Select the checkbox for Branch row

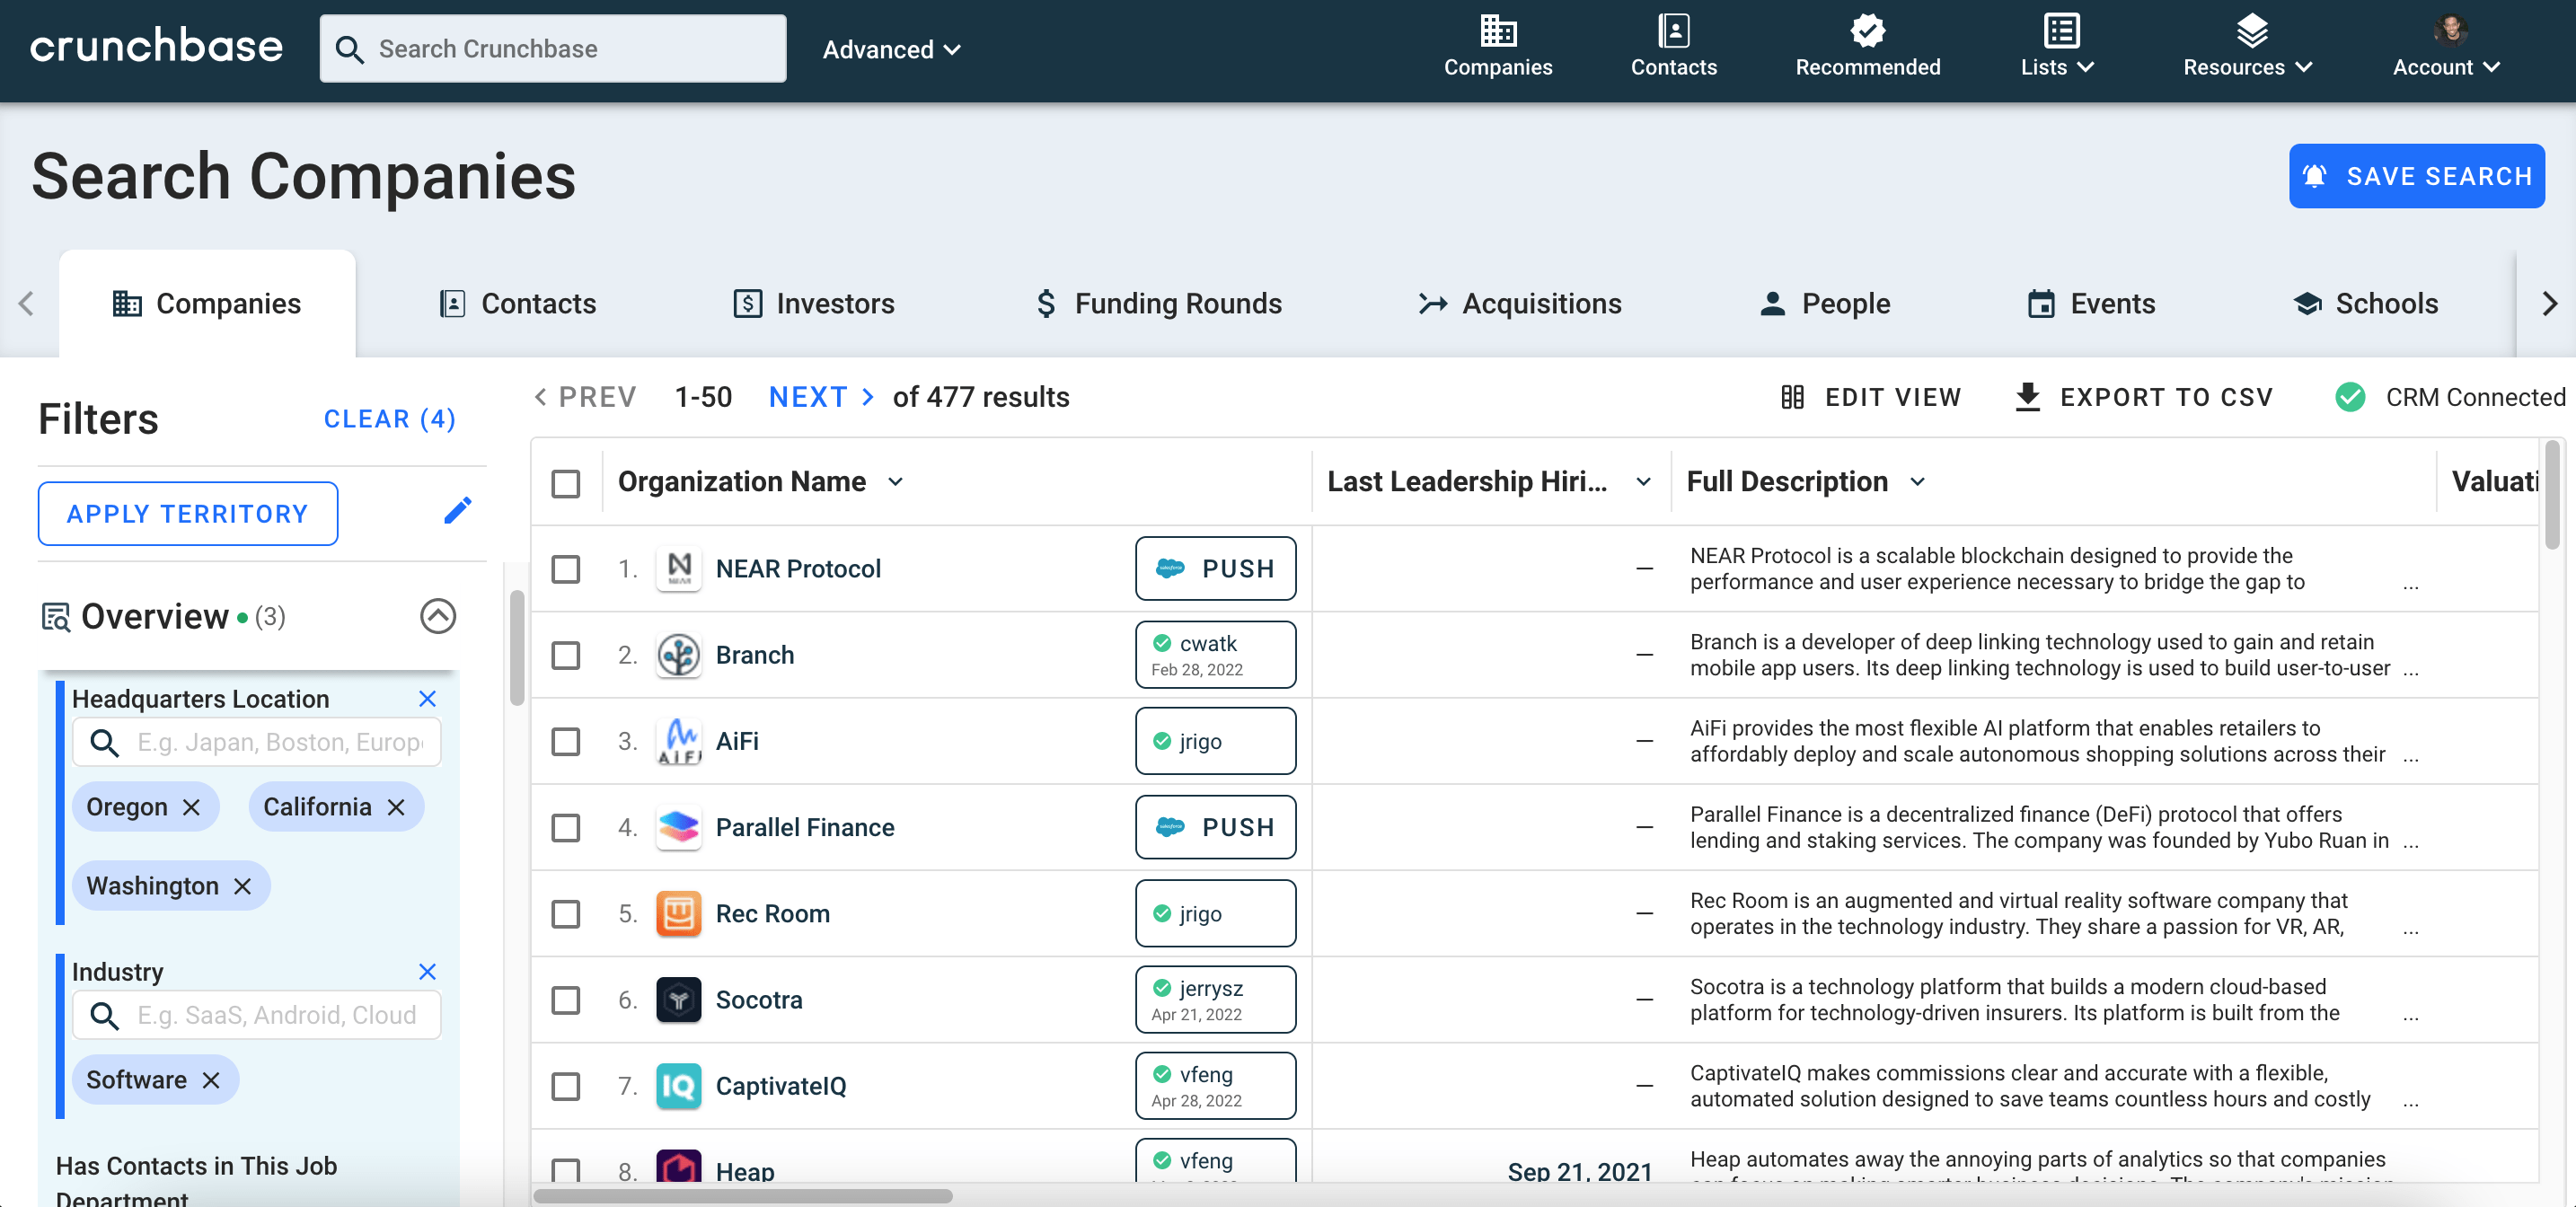coord(566,655)
